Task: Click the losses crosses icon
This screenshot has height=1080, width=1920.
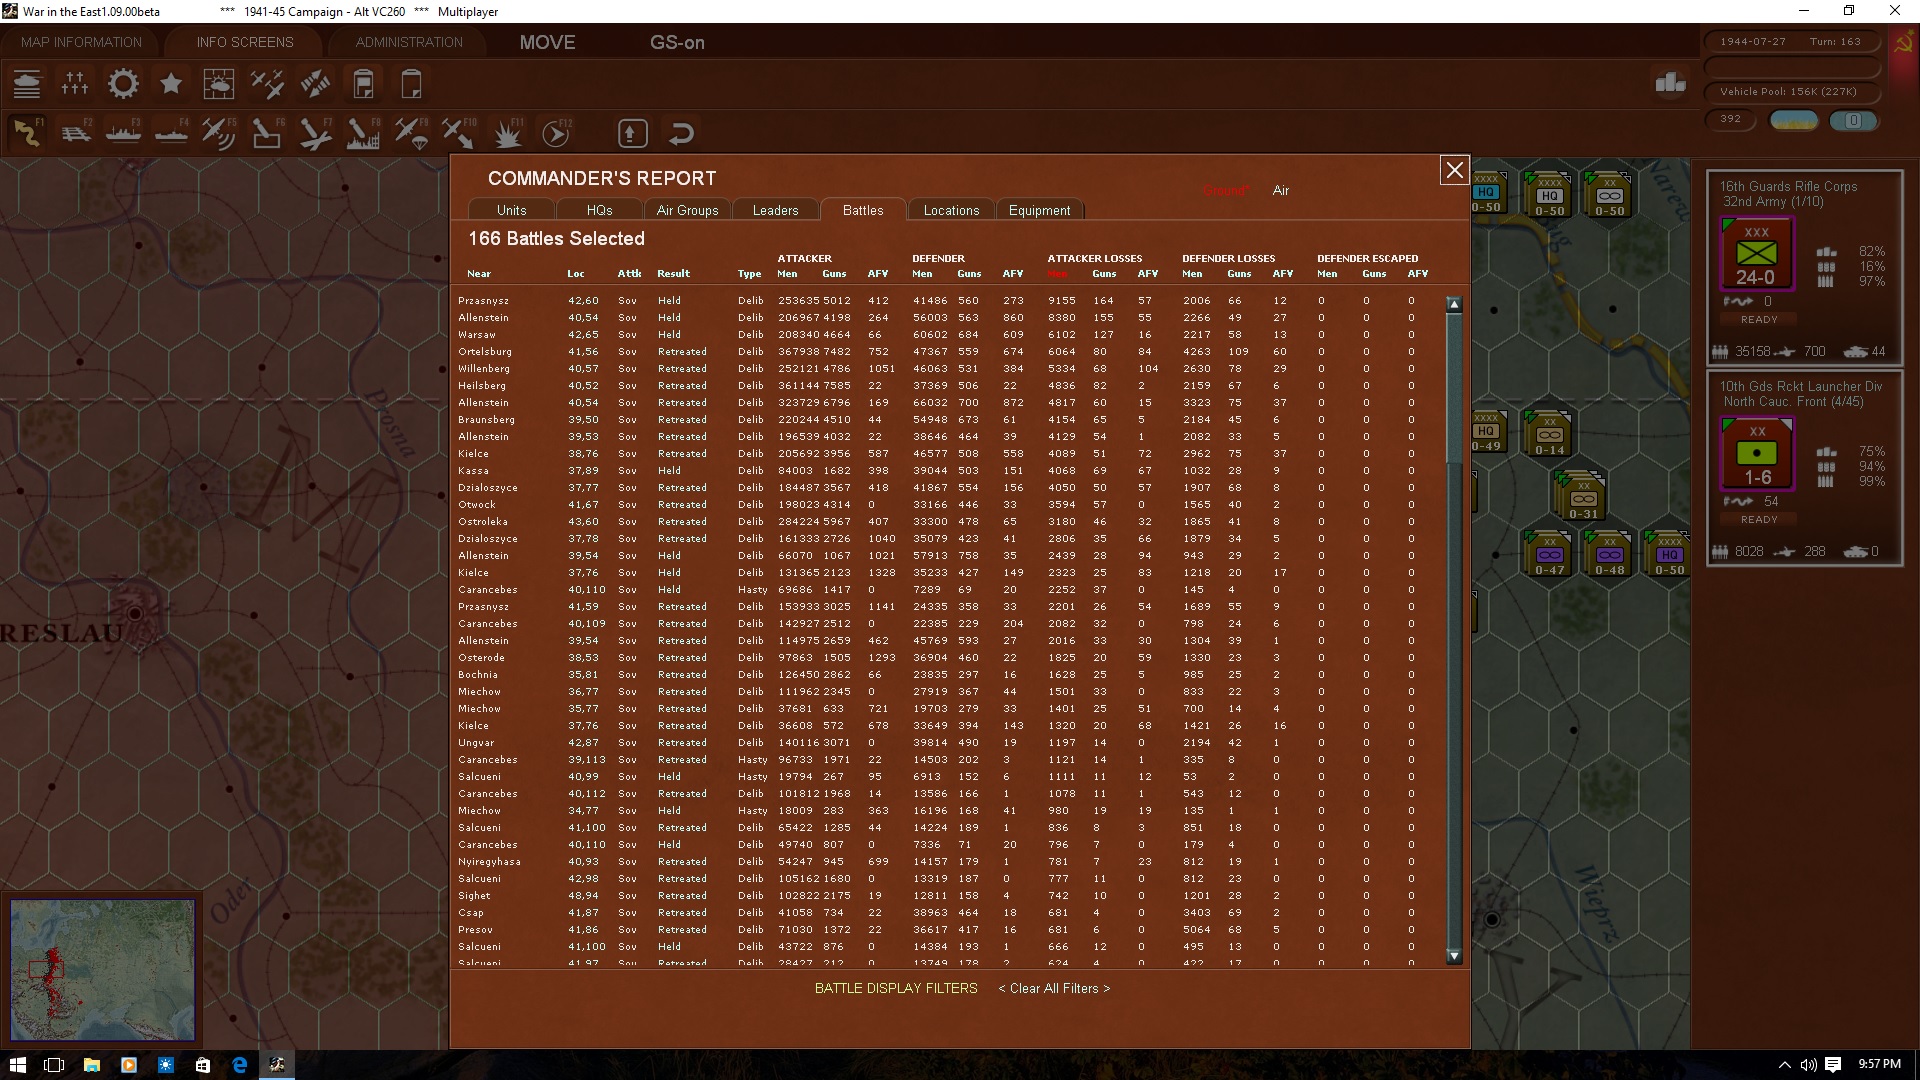Action: pos(75,84)
